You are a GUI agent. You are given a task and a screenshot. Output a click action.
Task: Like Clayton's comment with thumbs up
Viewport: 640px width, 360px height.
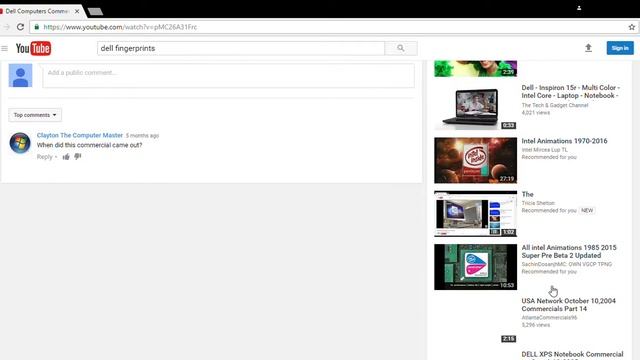[x=66, y=157]
